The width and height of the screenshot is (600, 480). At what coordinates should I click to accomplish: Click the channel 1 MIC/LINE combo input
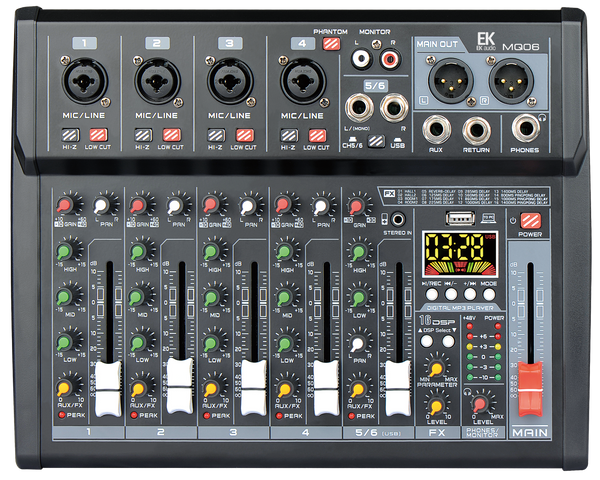pos(86,80)
